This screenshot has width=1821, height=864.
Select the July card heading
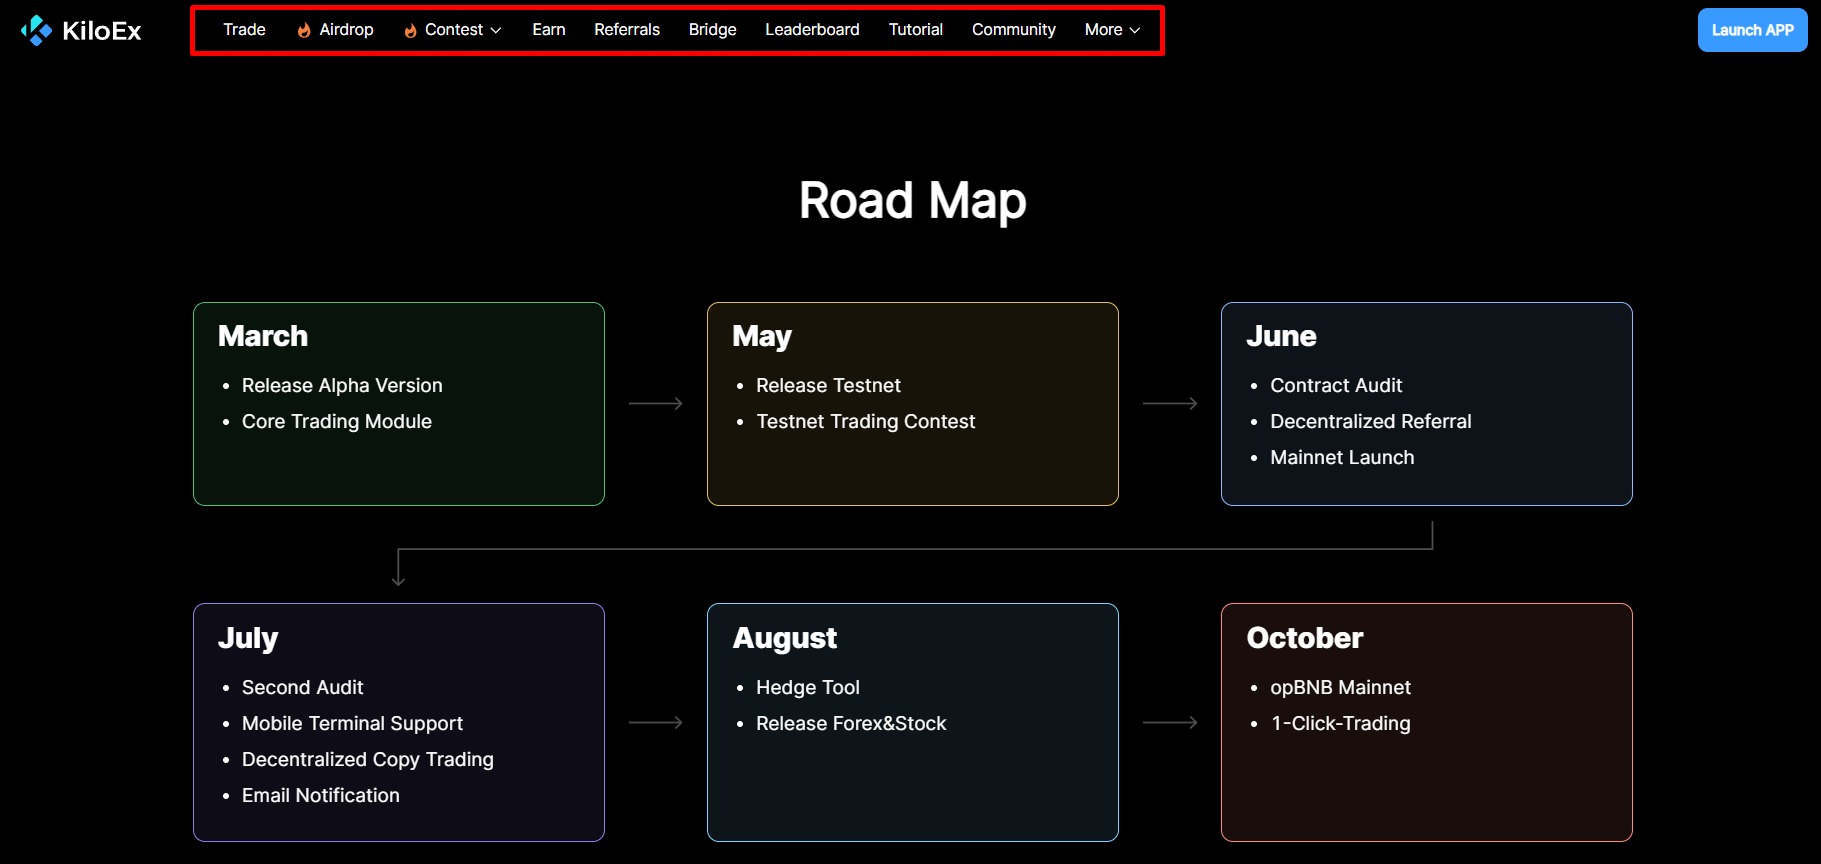(248, 639)
